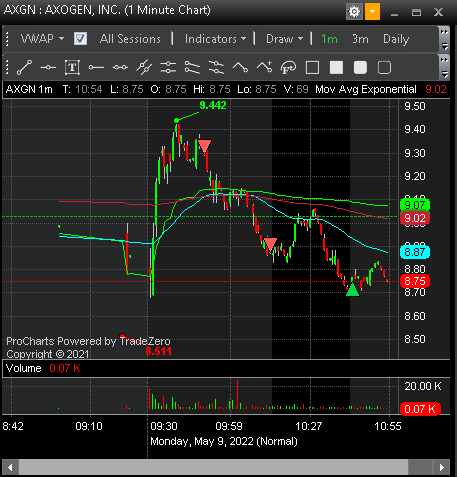Click the 20.00 K volume axis label

tap(423, 386)
